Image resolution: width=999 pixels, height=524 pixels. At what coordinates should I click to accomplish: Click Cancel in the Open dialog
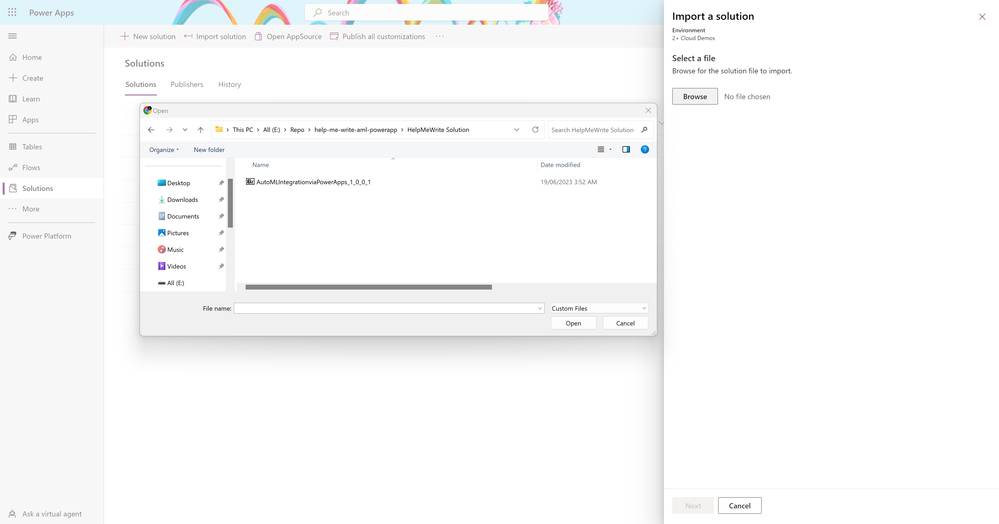pos(625,323)
